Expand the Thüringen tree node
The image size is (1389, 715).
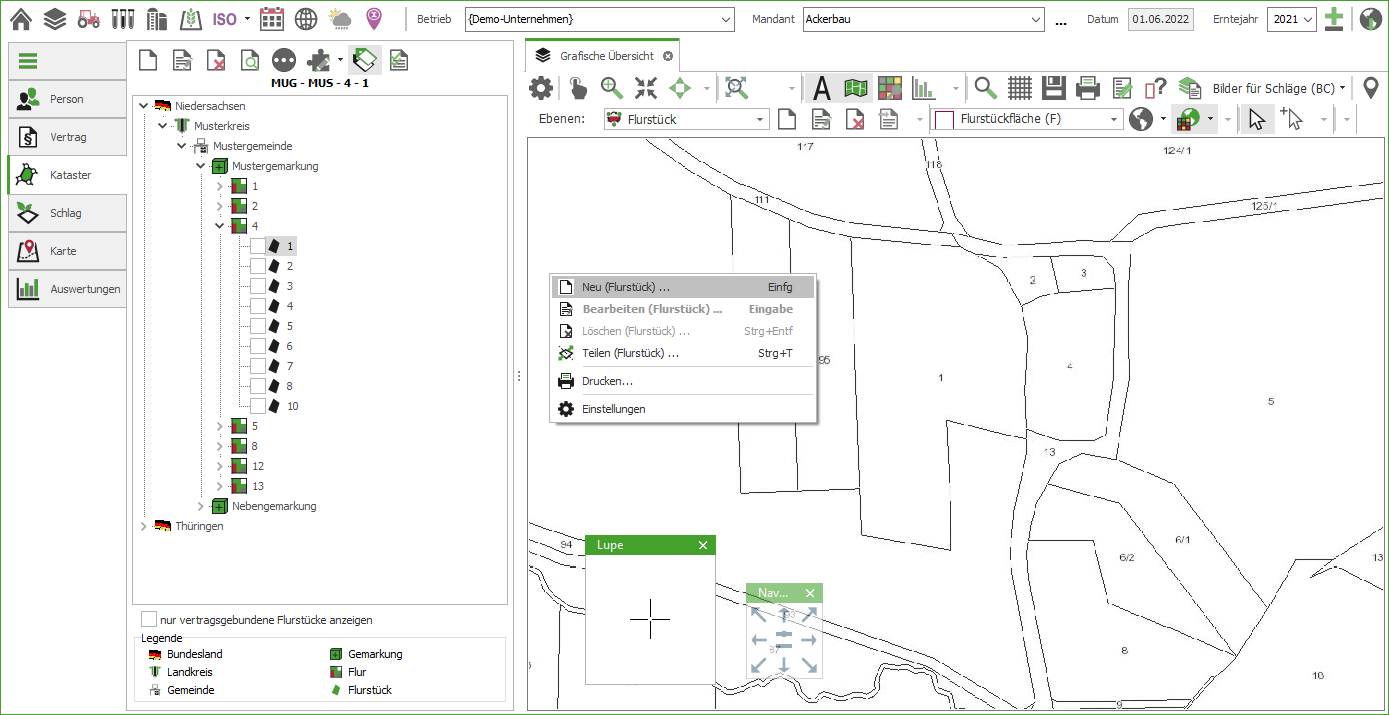(x=142, y=526)
